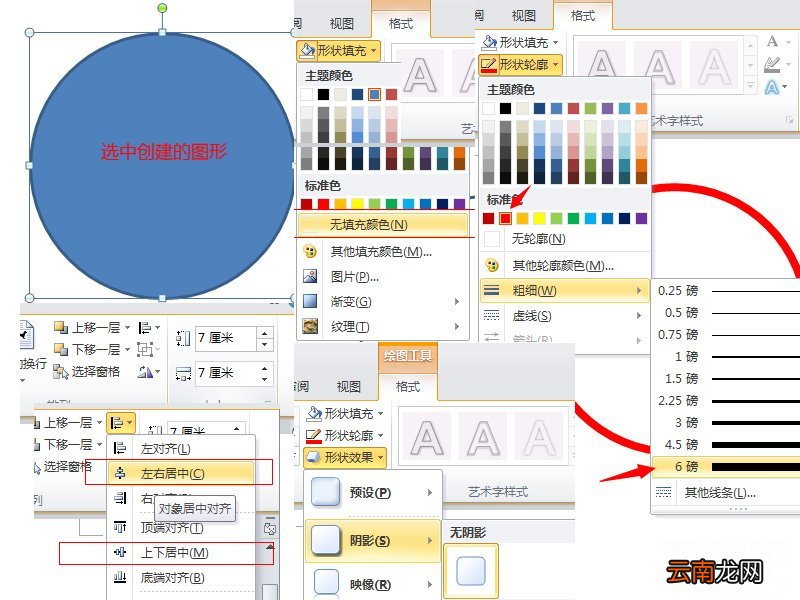Open the 虚线(S) dashes submenu

pos(565,316)
